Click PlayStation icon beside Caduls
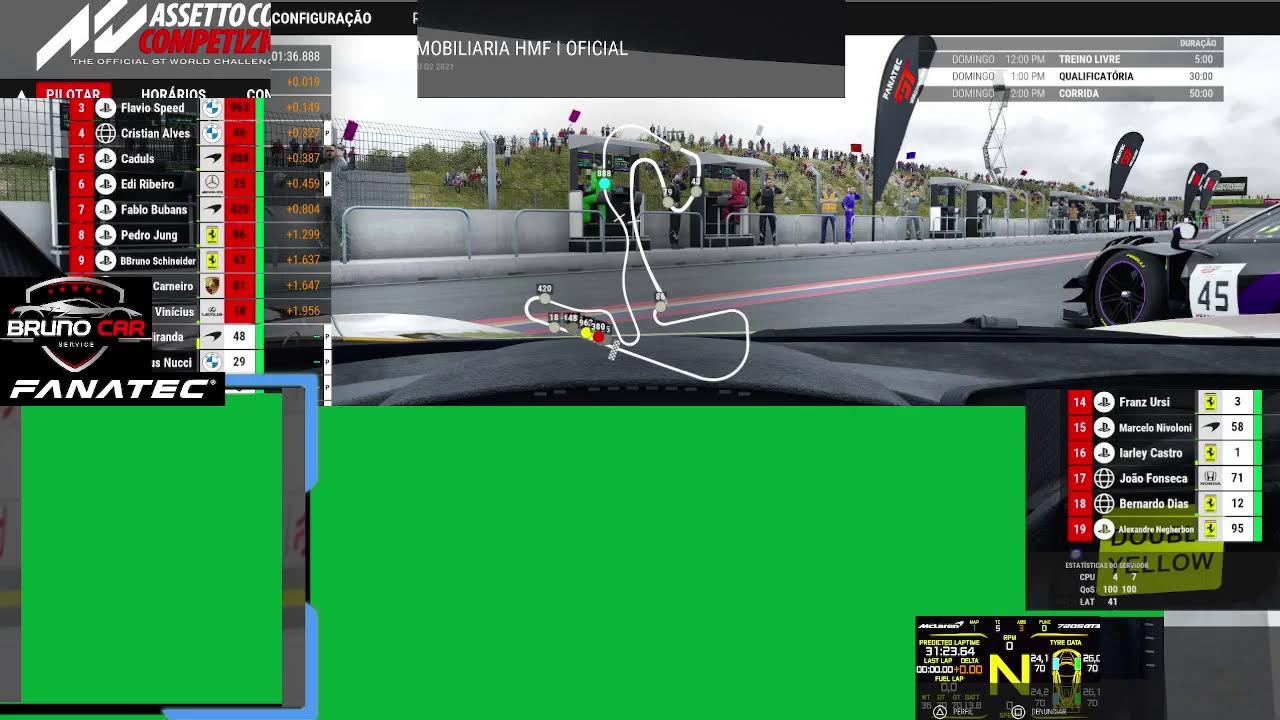 click(105, 158)
